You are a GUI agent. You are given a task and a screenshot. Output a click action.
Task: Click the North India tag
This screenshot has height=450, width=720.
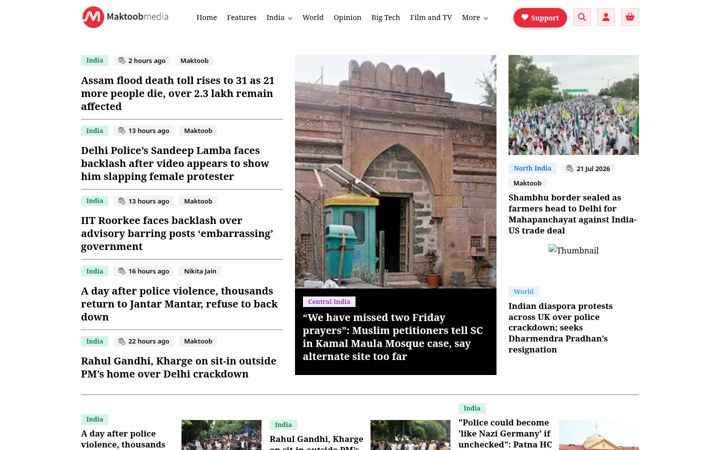pyautogui.click(x=532, y=169)
